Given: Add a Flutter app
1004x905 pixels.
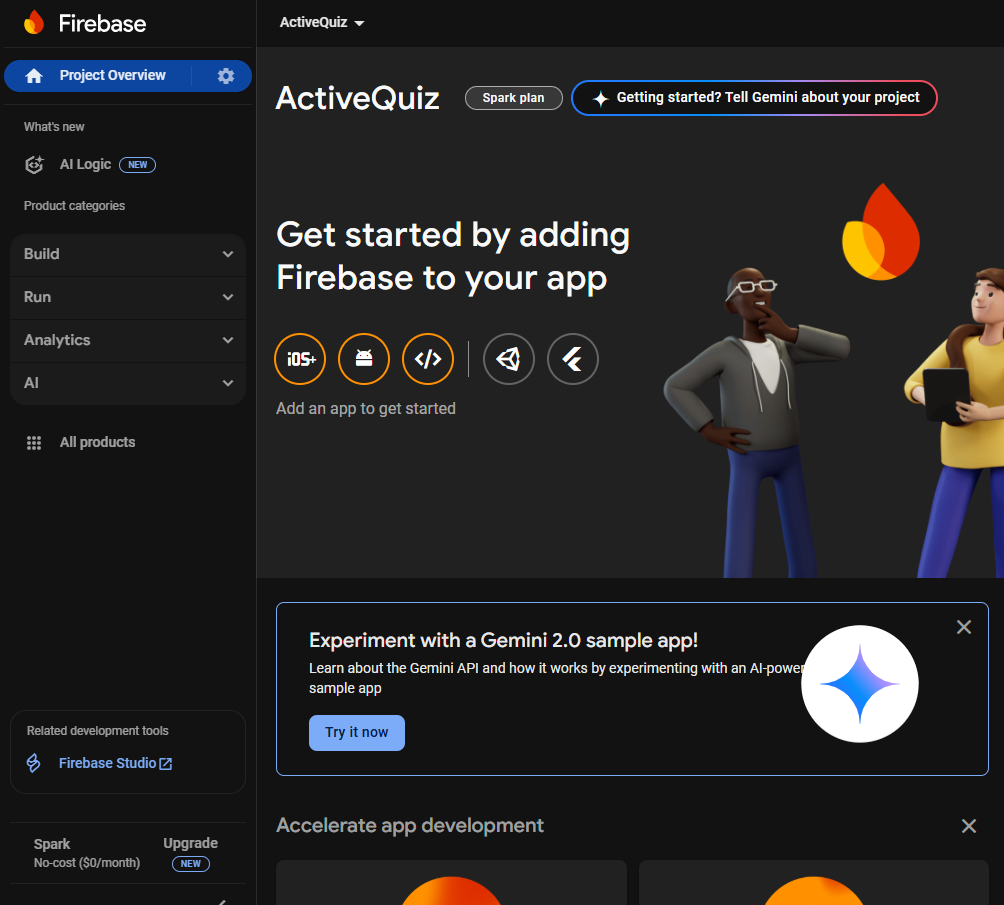Looking at the screenshot, I should (573, 359).
